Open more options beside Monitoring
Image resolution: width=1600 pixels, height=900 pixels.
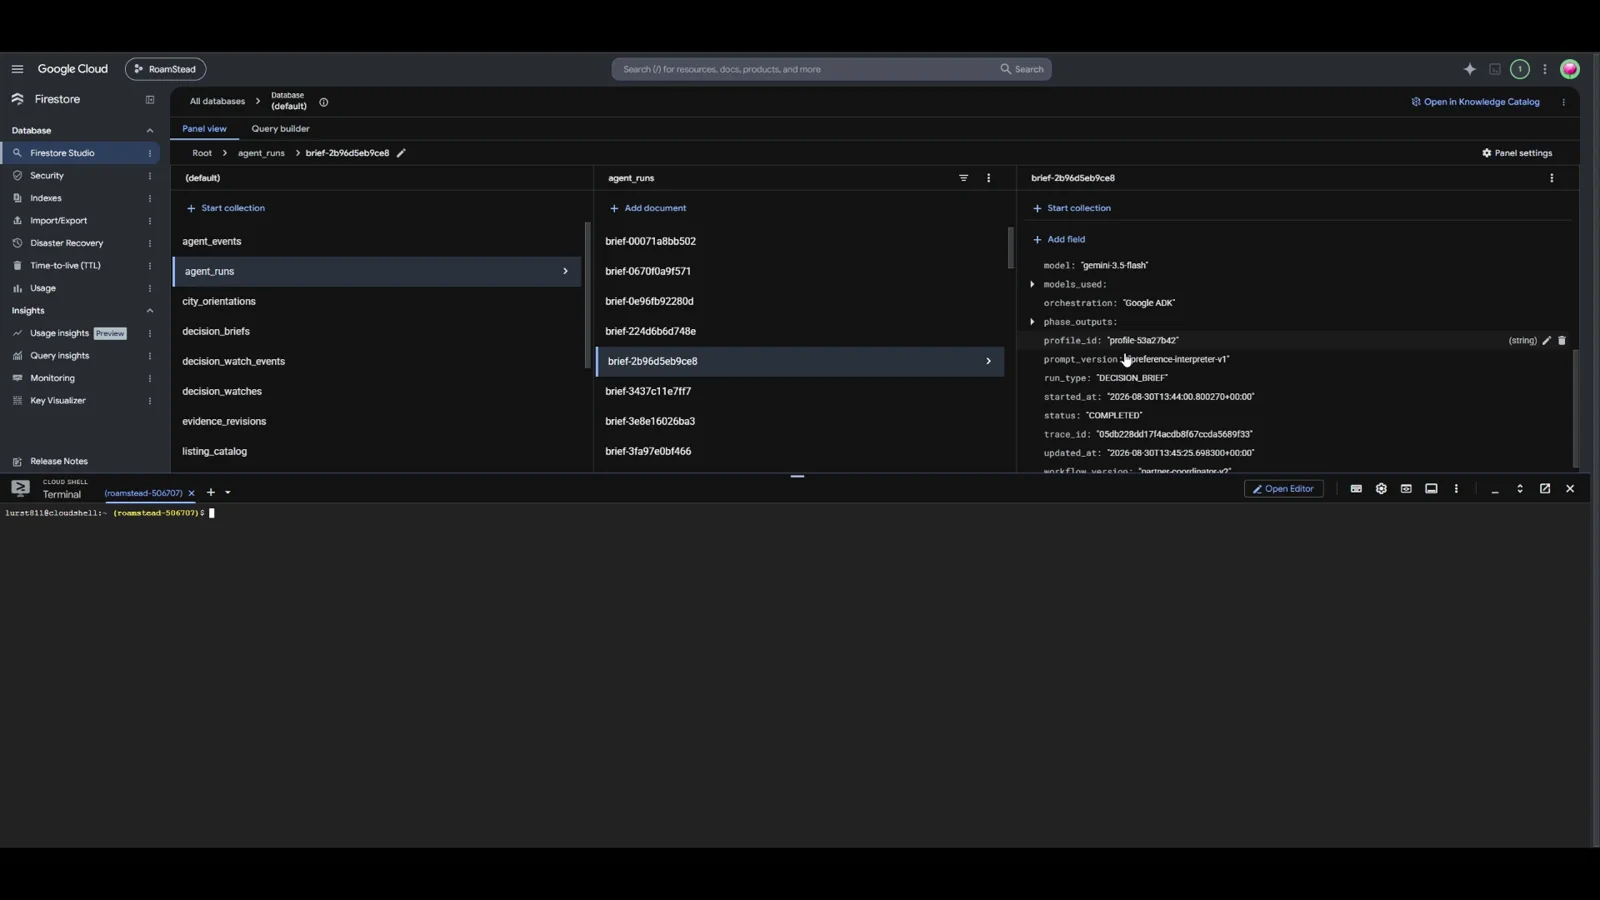[150, 378]
